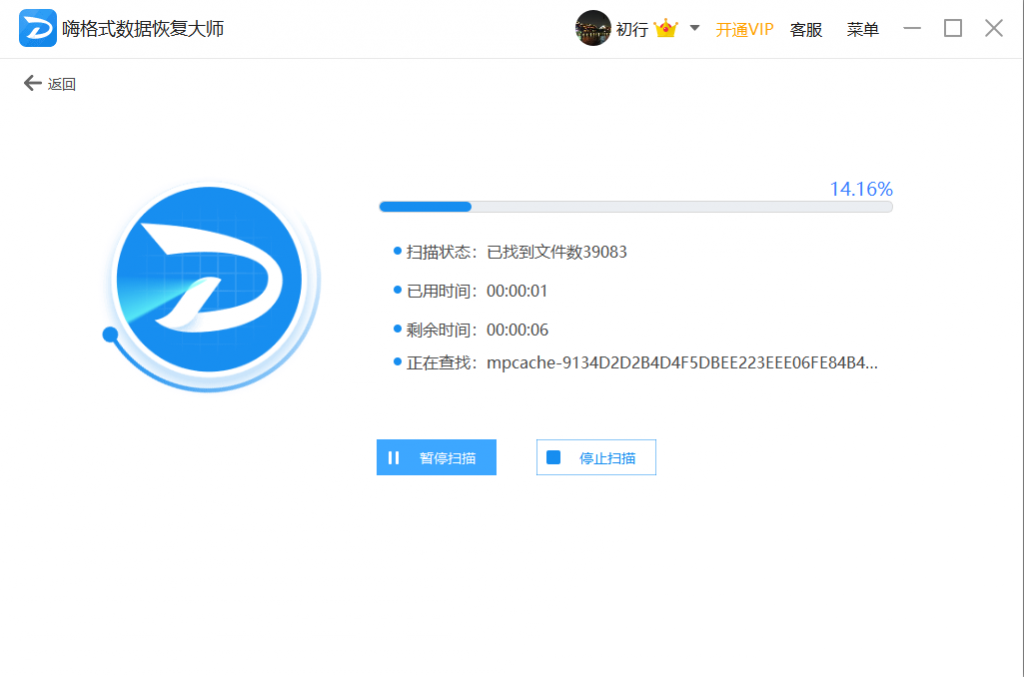Click the 暂停扫描 pause scan button

point(436,458)
